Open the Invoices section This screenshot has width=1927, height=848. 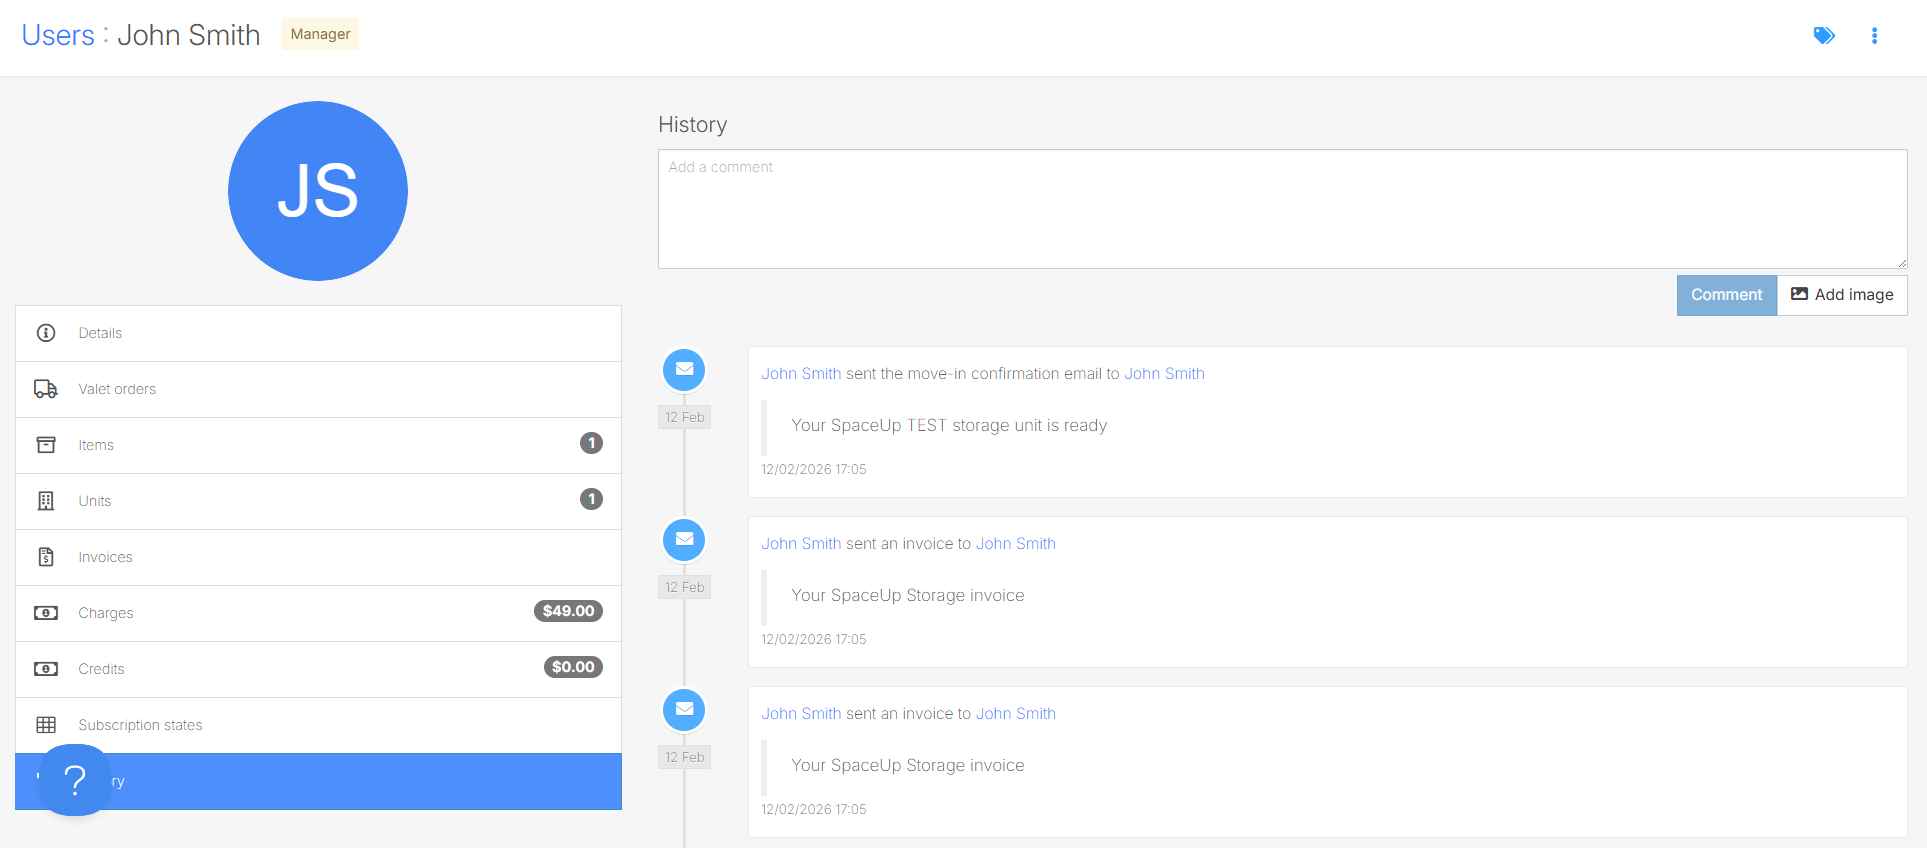[x=318, y=557]
